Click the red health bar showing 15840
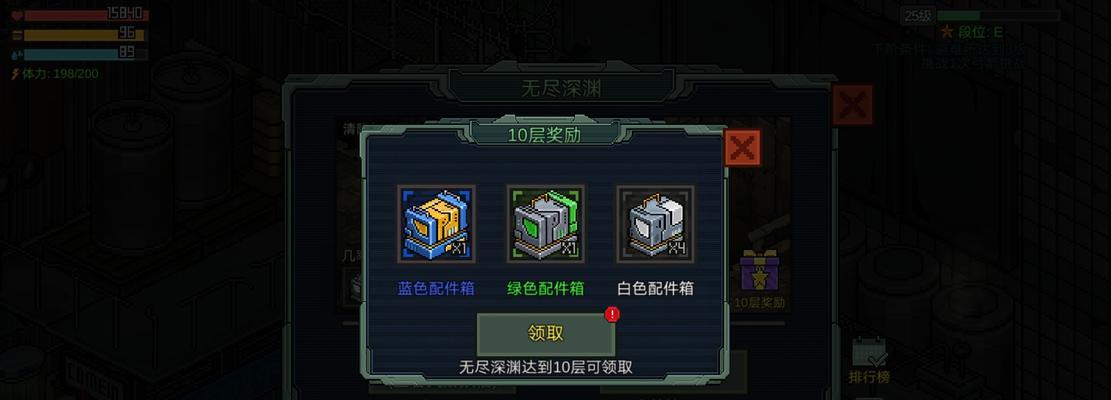Image resolution: width=1111 pixels, height=400 pixels. coord(86,15)
